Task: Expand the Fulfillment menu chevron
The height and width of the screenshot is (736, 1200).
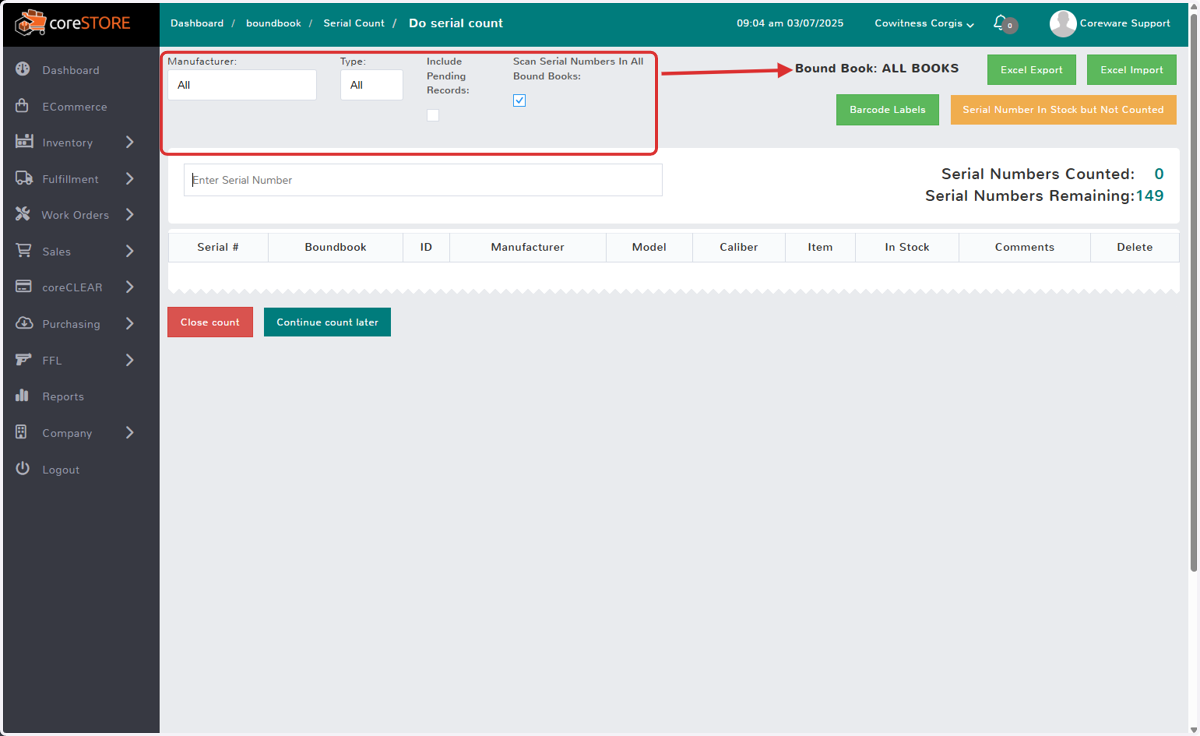Action: point(130,179)
